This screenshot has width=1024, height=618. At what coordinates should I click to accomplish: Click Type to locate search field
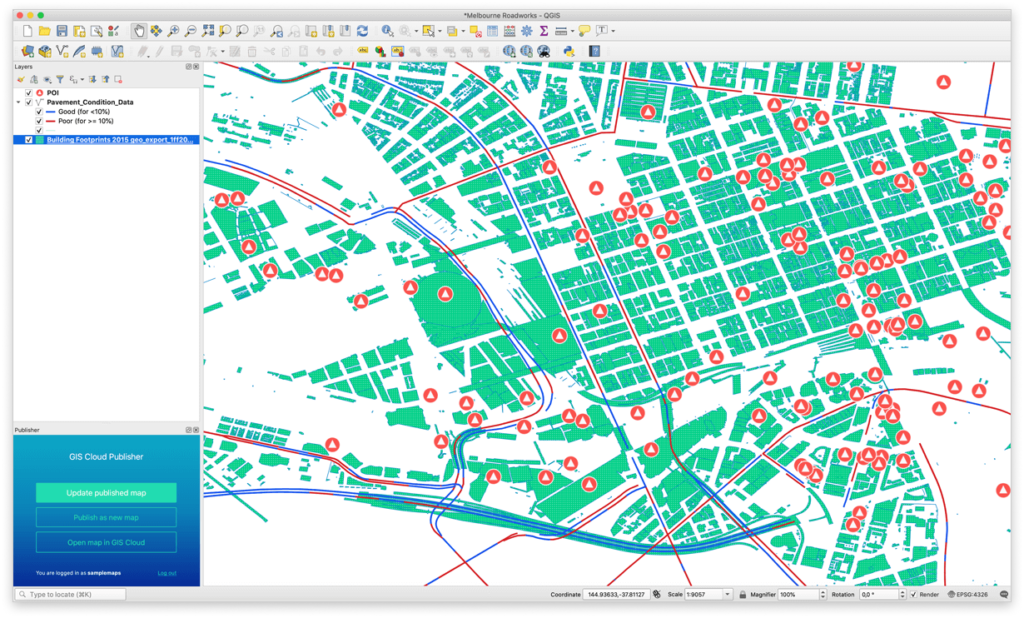[70, 594]
